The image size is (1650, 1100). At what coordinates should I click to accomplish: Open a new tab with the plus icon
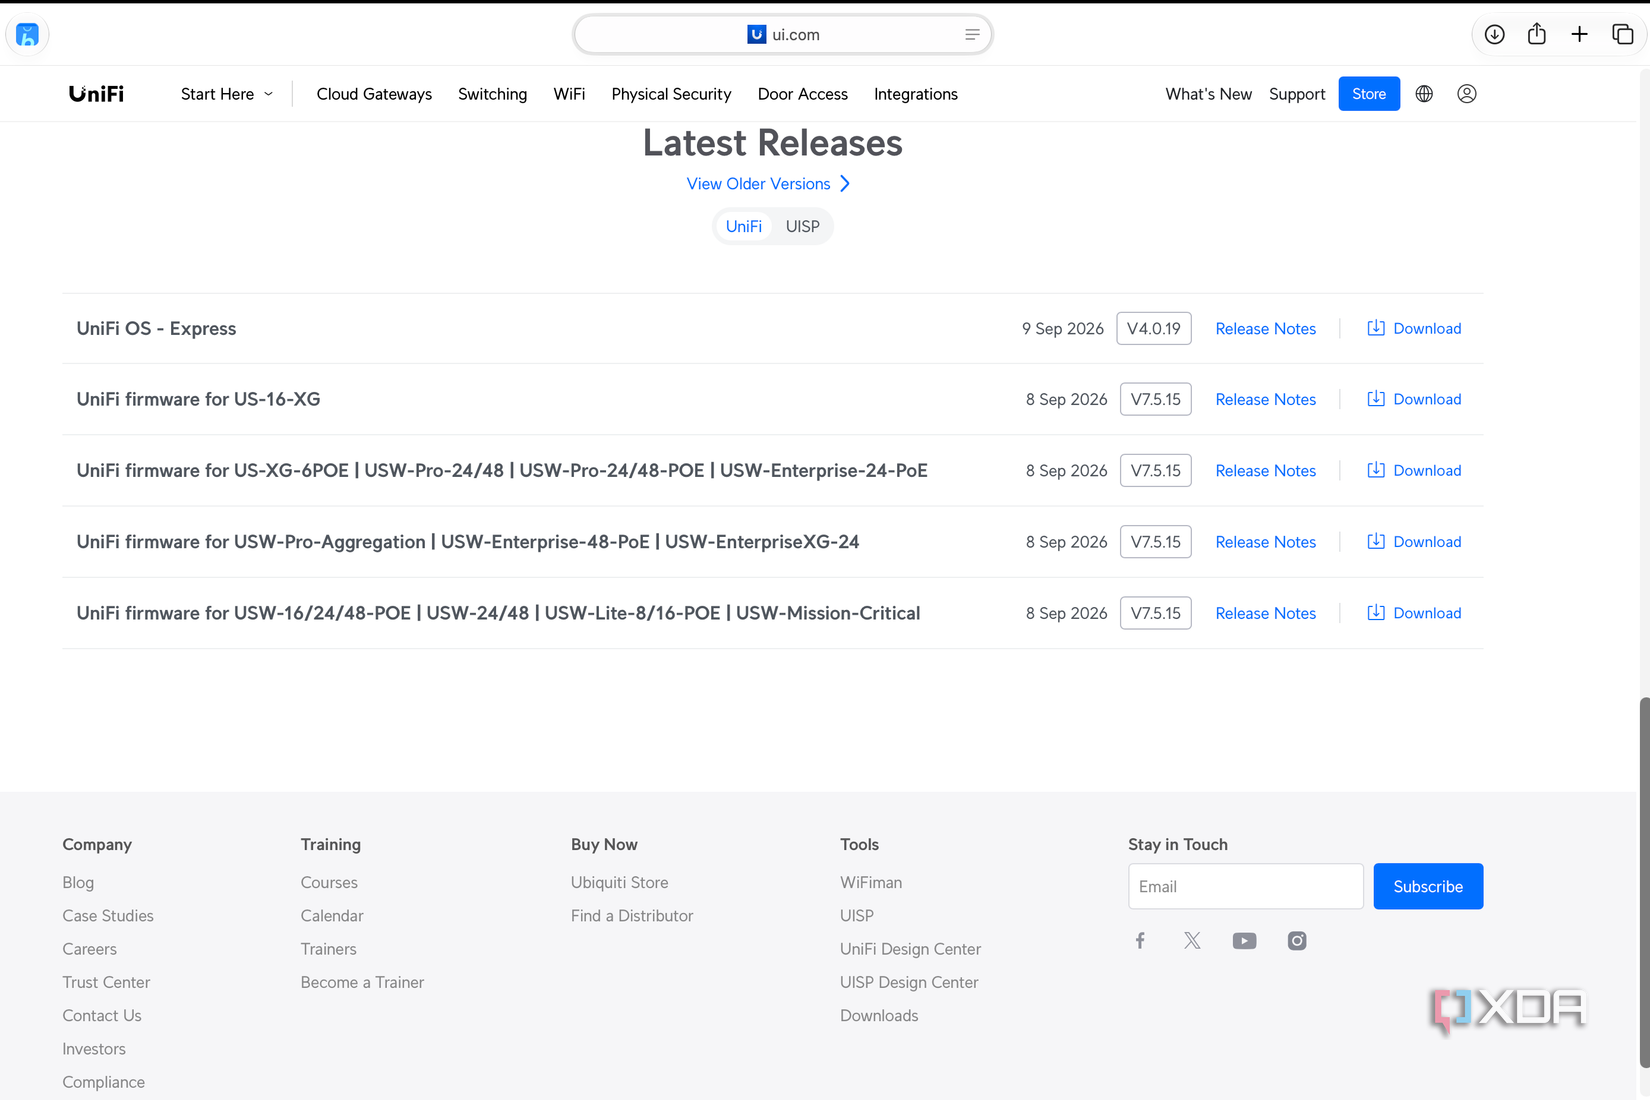click(1580, 35)
